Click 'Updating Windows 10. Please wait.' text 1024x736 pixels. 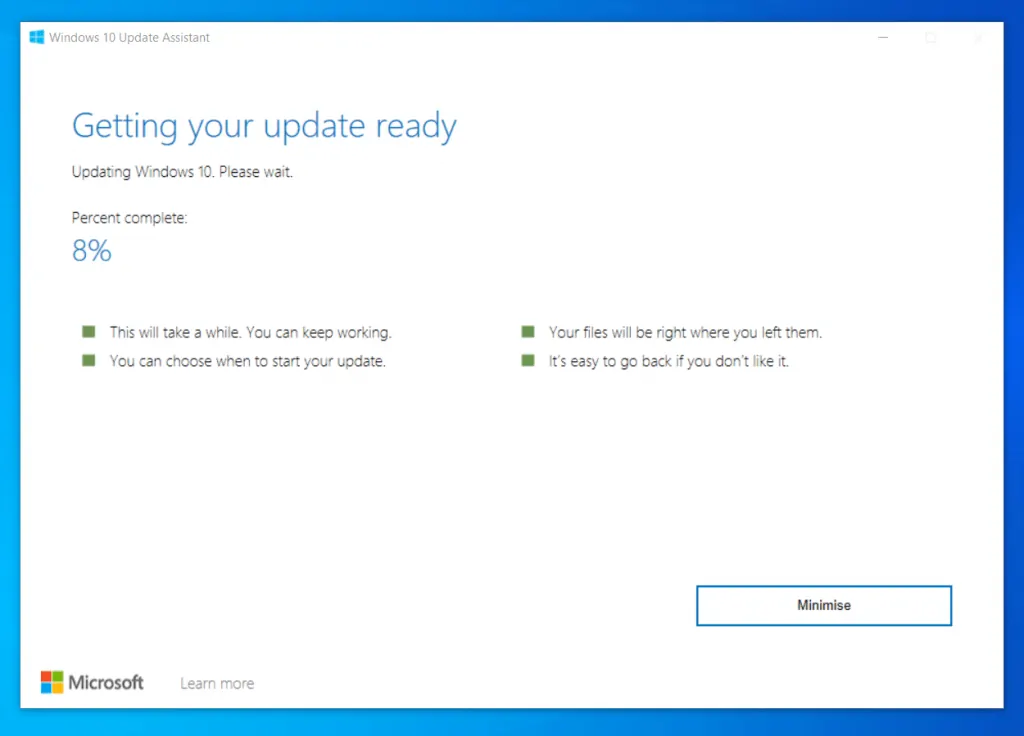point(182,172)
